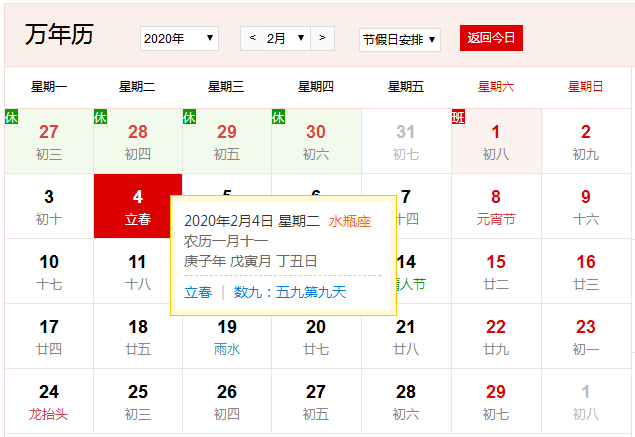
Task: Click 休 badge on January 28
Action: tap(100, 117)
